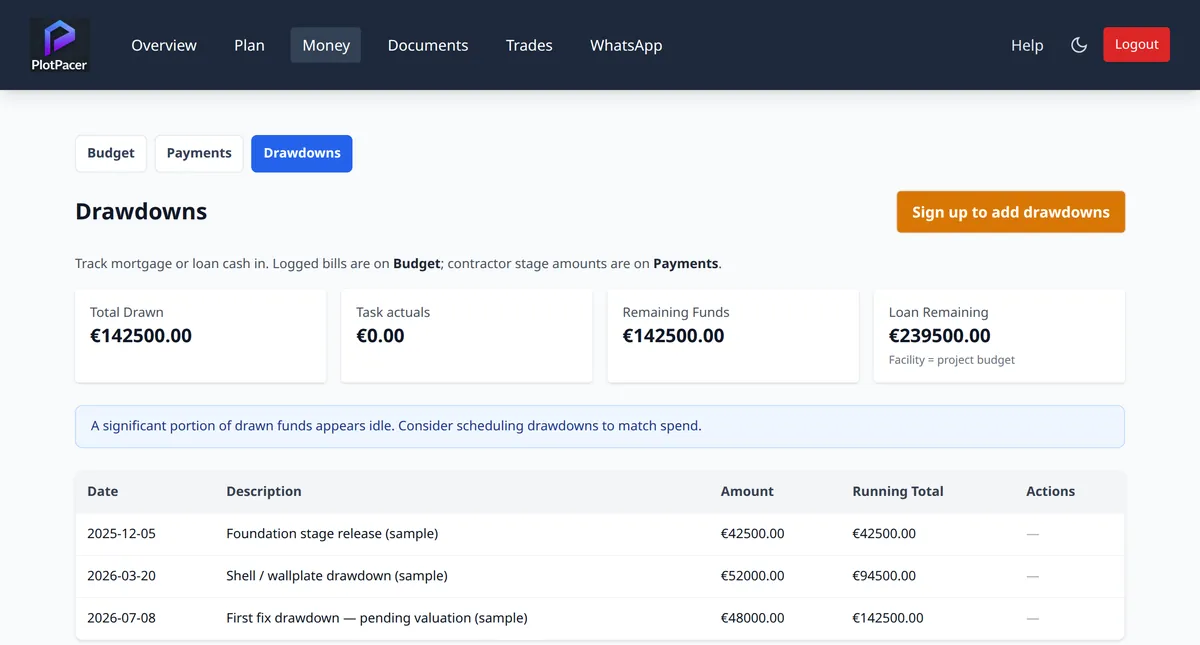The image size is (1200, 645).
Task: Select the Drawdowns tab
Action: [x=302, y=153]
